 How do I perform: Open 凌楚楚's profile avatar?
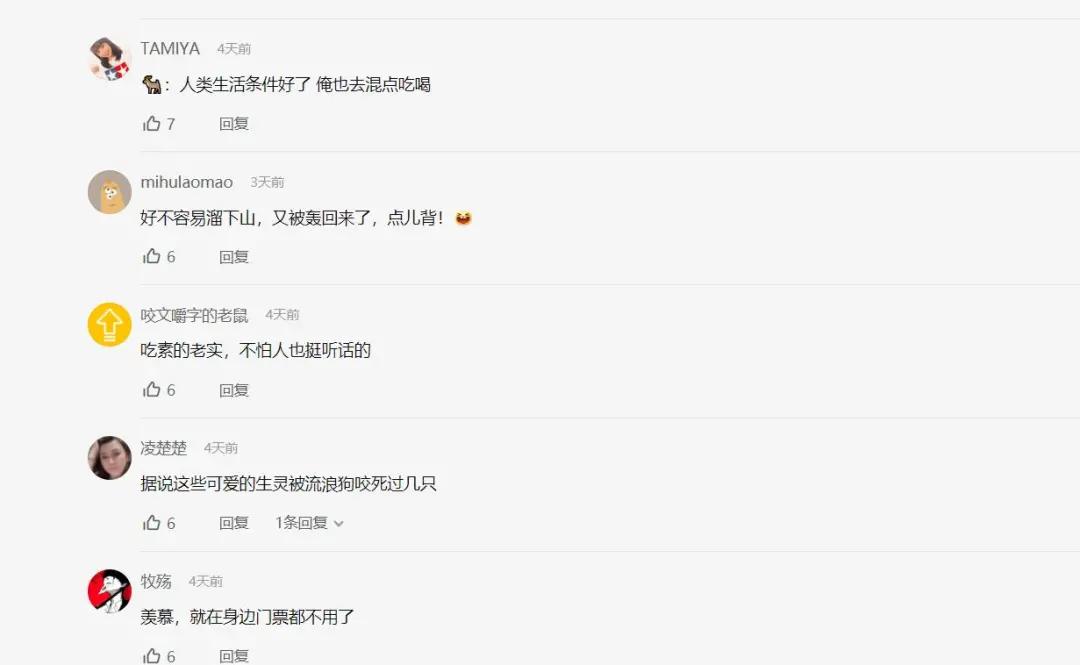click(110, 458)
